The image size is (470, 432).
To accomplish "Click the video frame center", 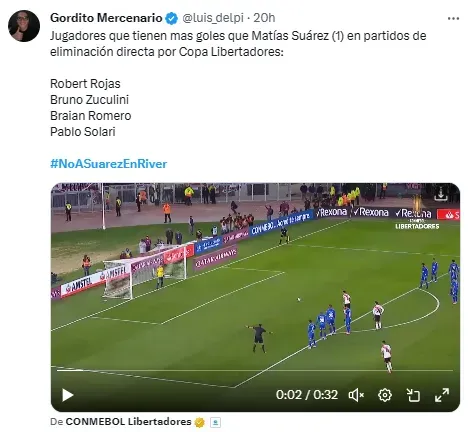I will coord(255,297).
